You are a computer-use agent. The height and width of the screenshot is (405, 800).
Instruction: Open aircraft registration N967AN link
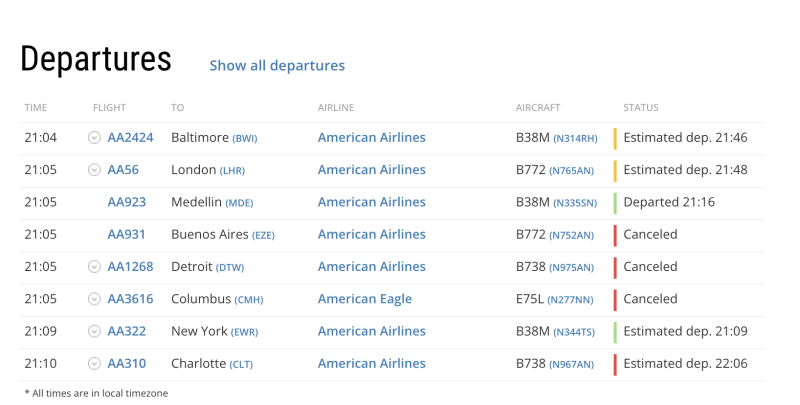click(572, 365)
